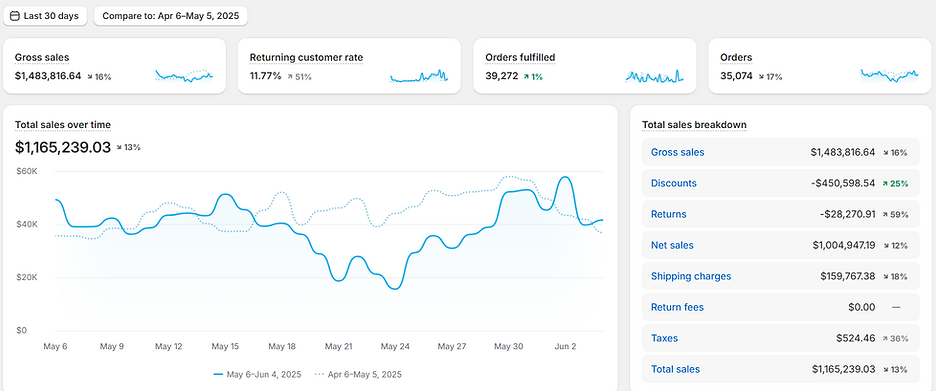The height and width of the screenshot is (391, 936).
Task: Toggle the Apr 6–May 5, 2025 legend series
Action: click(x=358, y=374)
